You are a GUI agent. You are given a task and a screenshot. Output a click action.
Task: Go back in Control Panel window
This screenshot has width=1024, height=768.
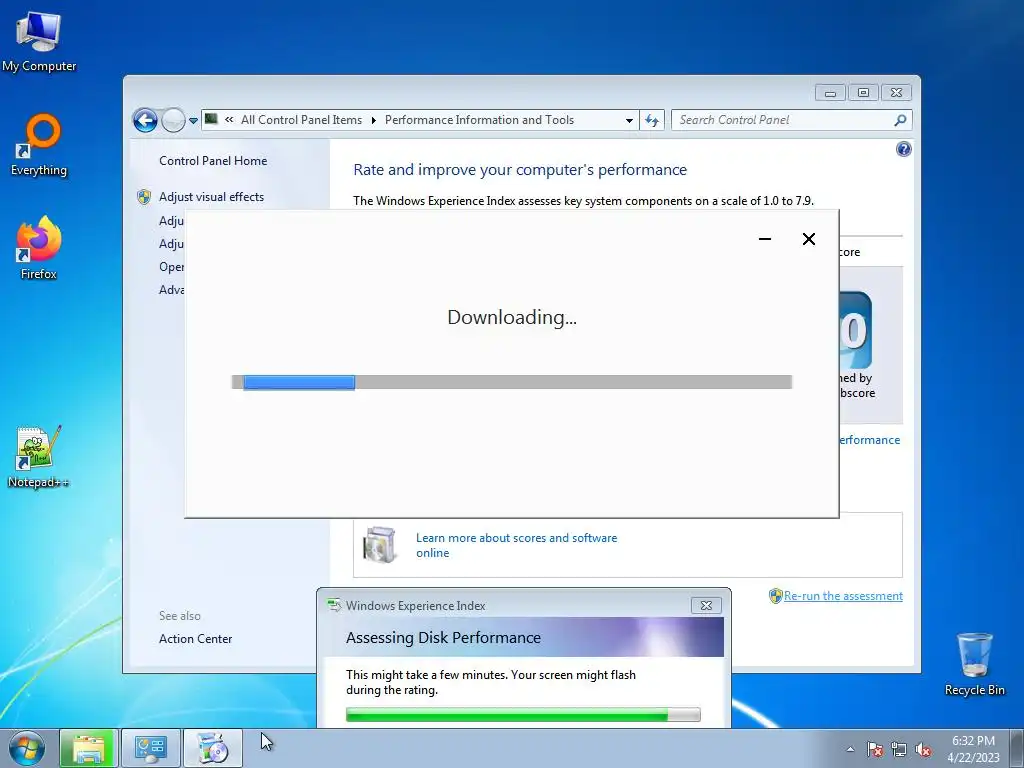click(145, 120)
